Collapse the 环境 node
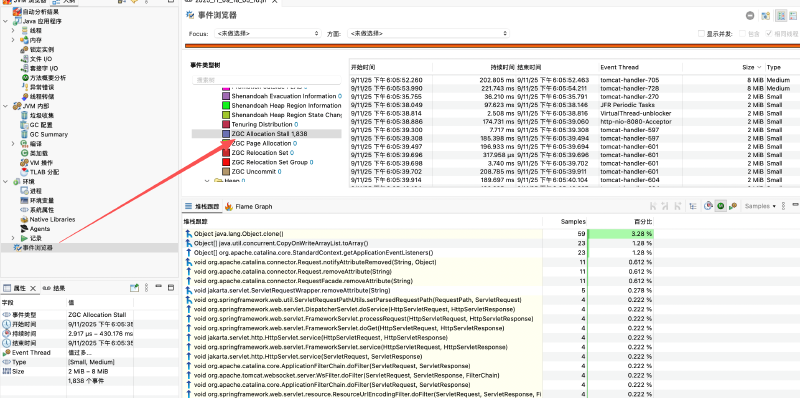 (6, 182)
